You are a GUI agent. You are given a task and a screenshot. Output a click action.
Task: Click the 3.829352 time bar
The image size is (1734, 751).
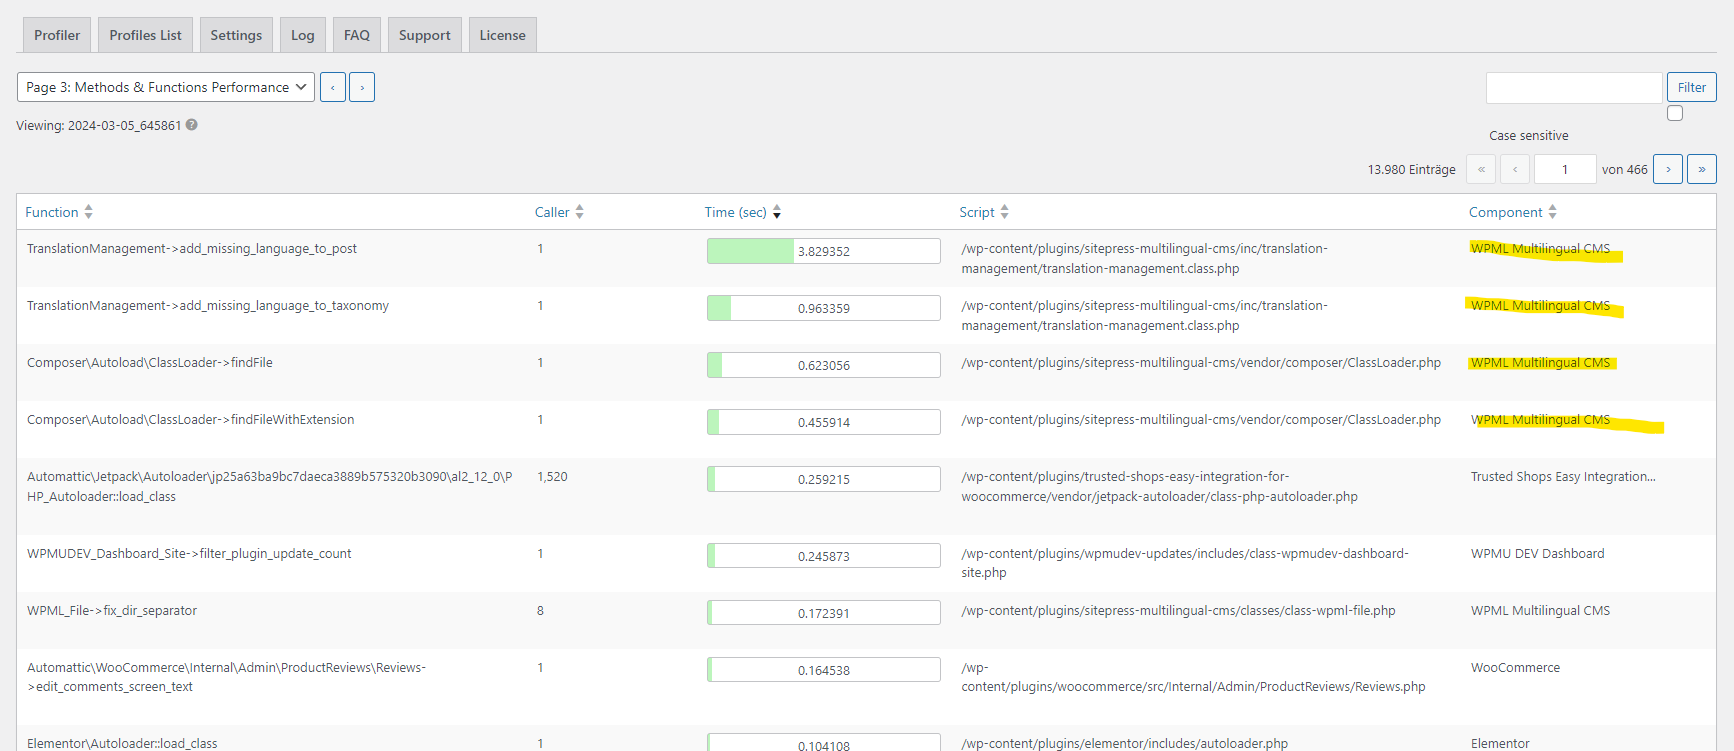(x=824, y=251)
